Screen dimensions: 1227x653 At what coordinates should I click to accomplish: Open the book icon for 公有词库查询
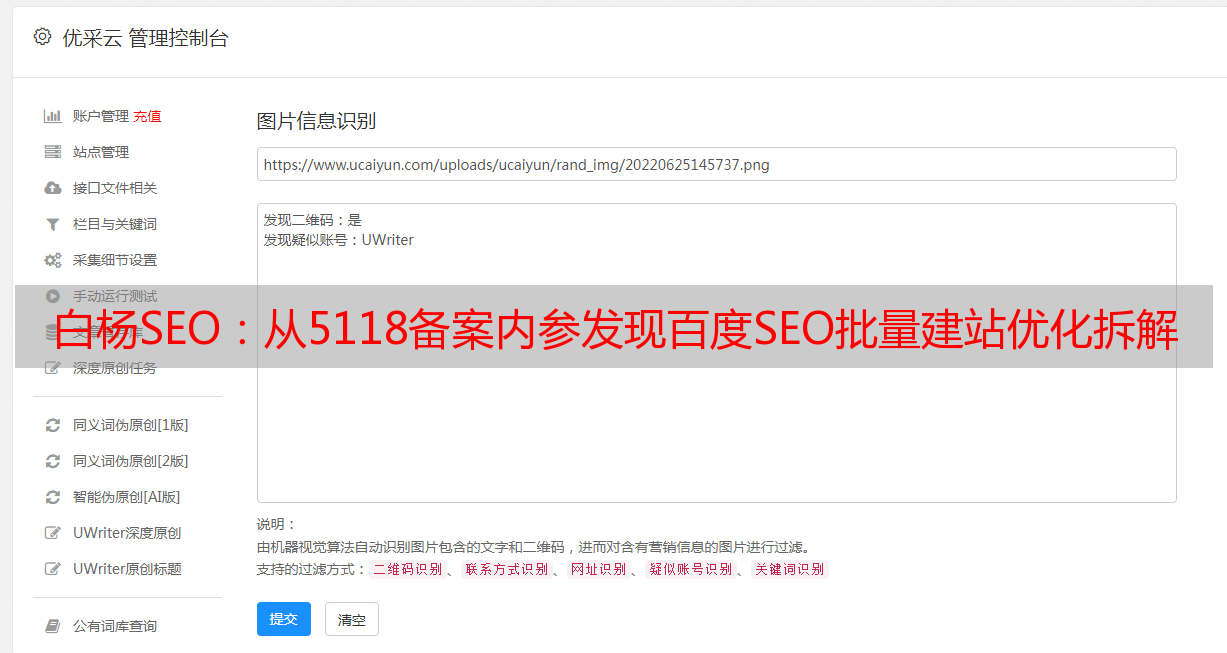click(x=53, y=626)
